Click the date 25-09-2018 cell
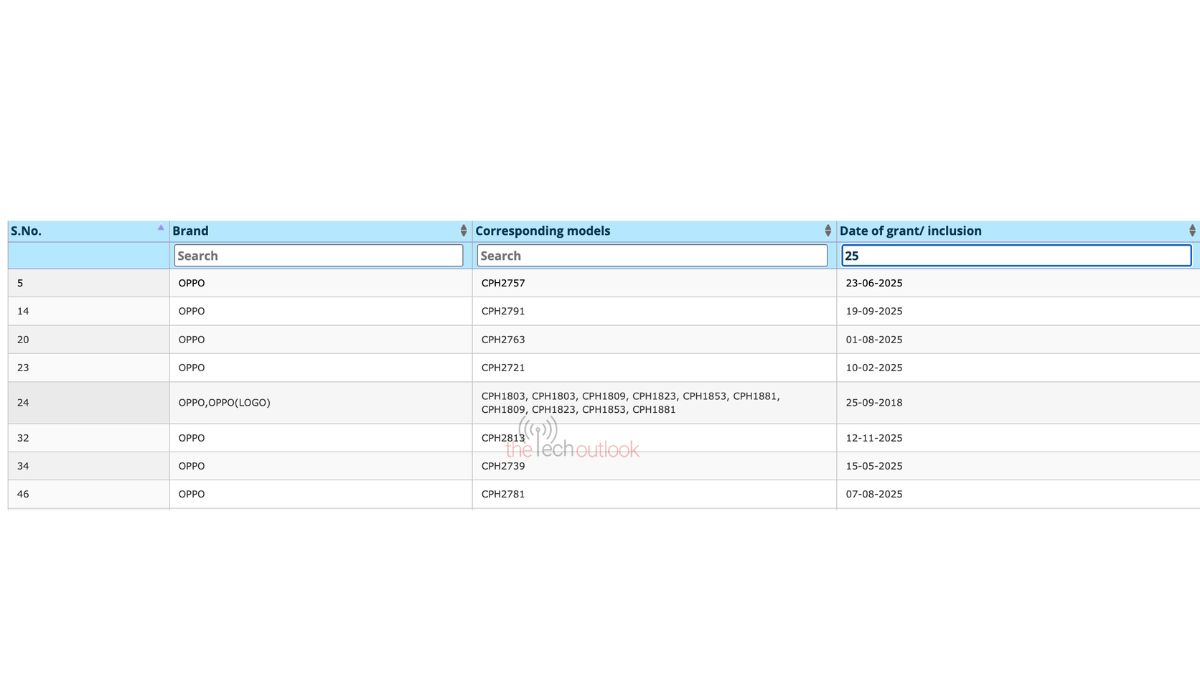Screen dimensions: 1200x675 tap(874, 403)
